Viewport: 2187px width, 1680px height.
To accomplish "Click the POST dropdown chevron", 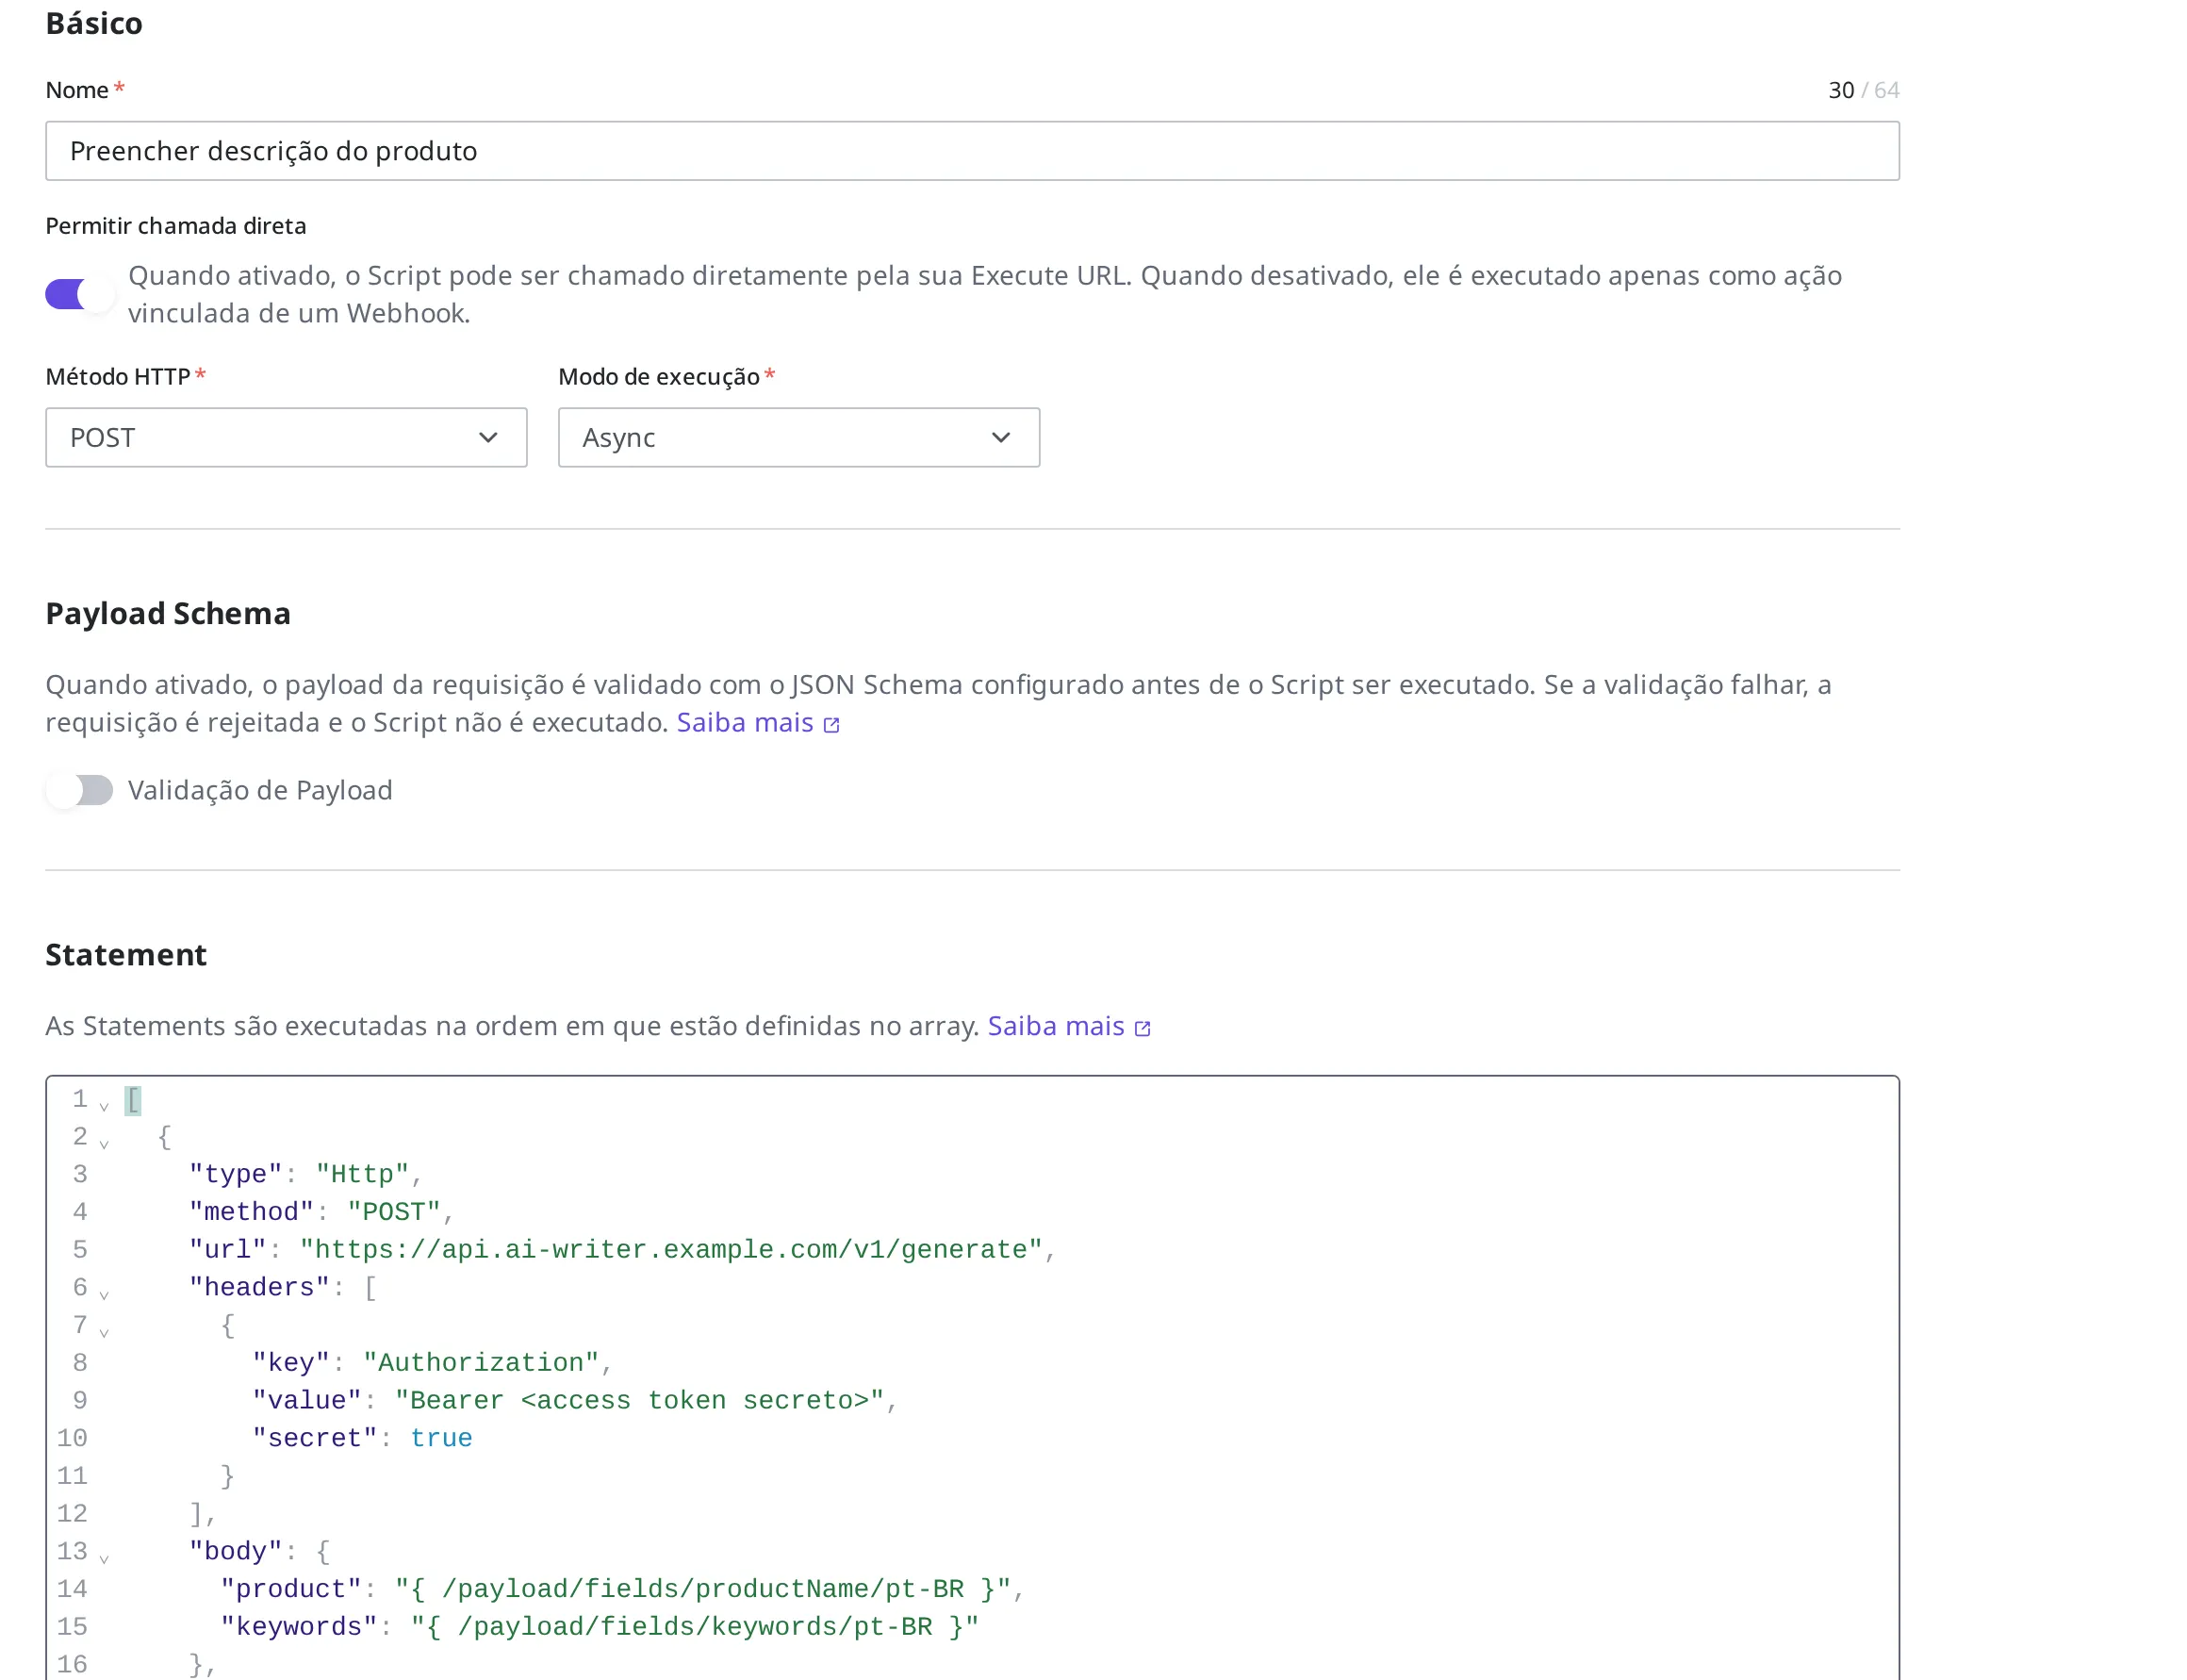I will (487, 437).
